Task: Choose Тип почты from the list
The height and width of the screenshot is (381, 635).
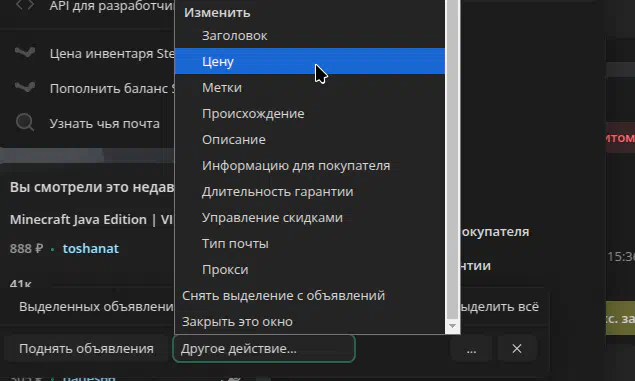Action: pyautogui.click(x=310, y=243)
